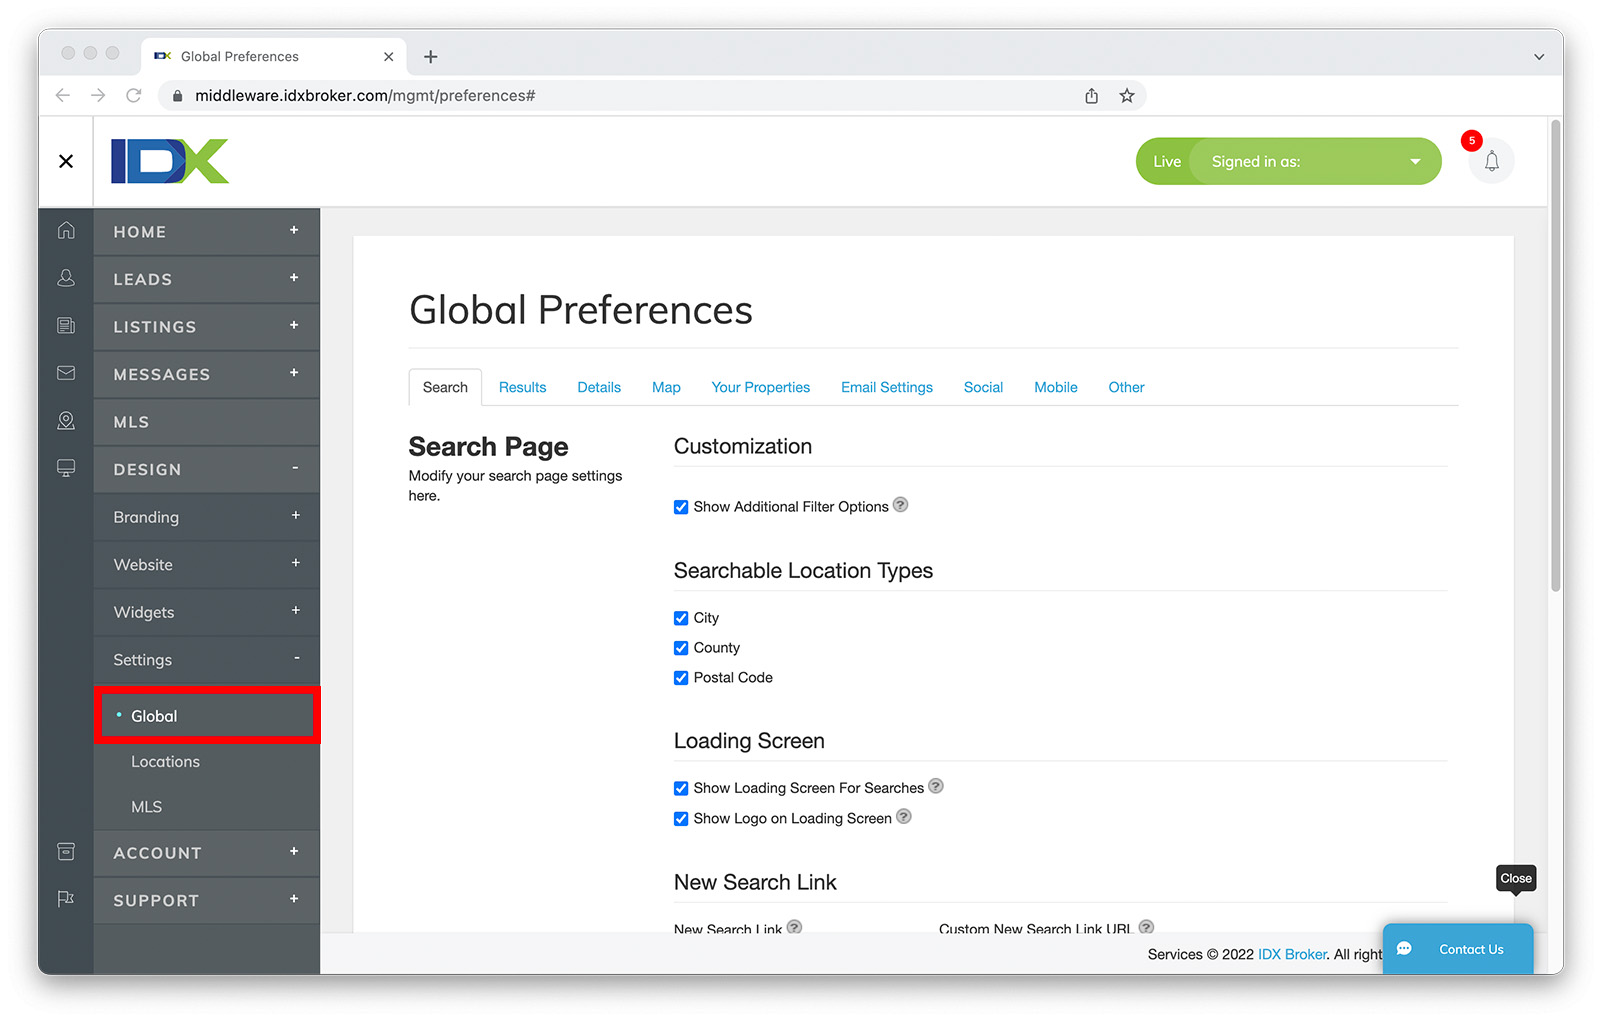Open the IDX Broker footer link

click(x=1292, y=954)
